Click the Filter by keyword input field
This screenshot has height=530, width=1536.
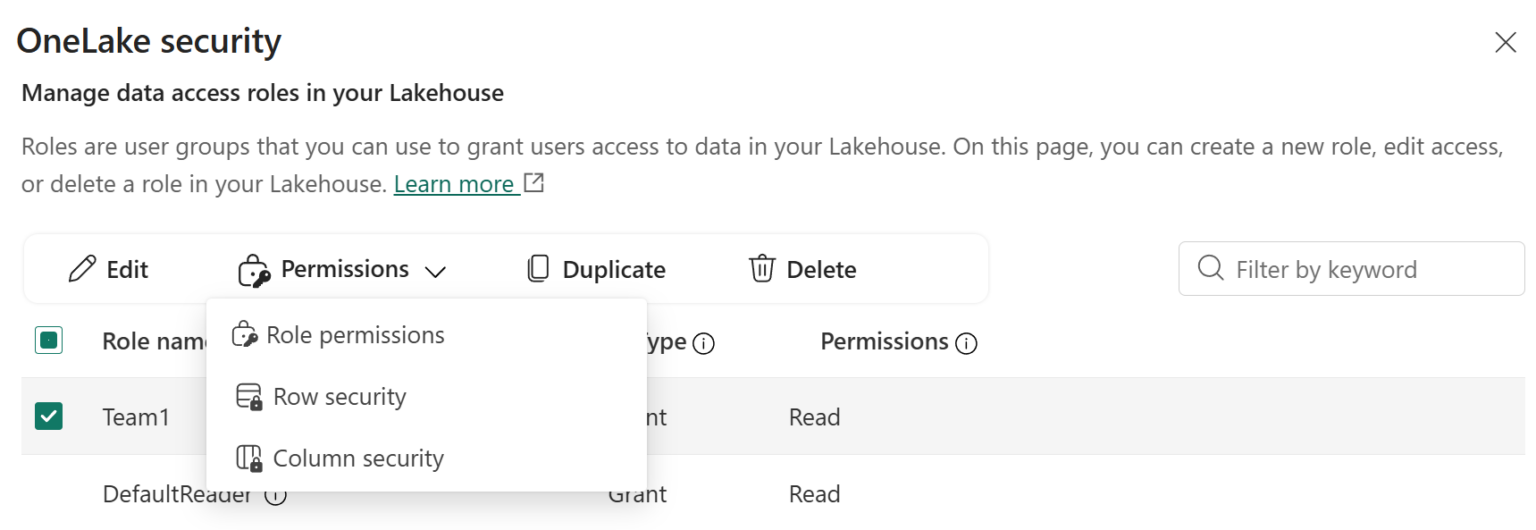coord(1351,268)
